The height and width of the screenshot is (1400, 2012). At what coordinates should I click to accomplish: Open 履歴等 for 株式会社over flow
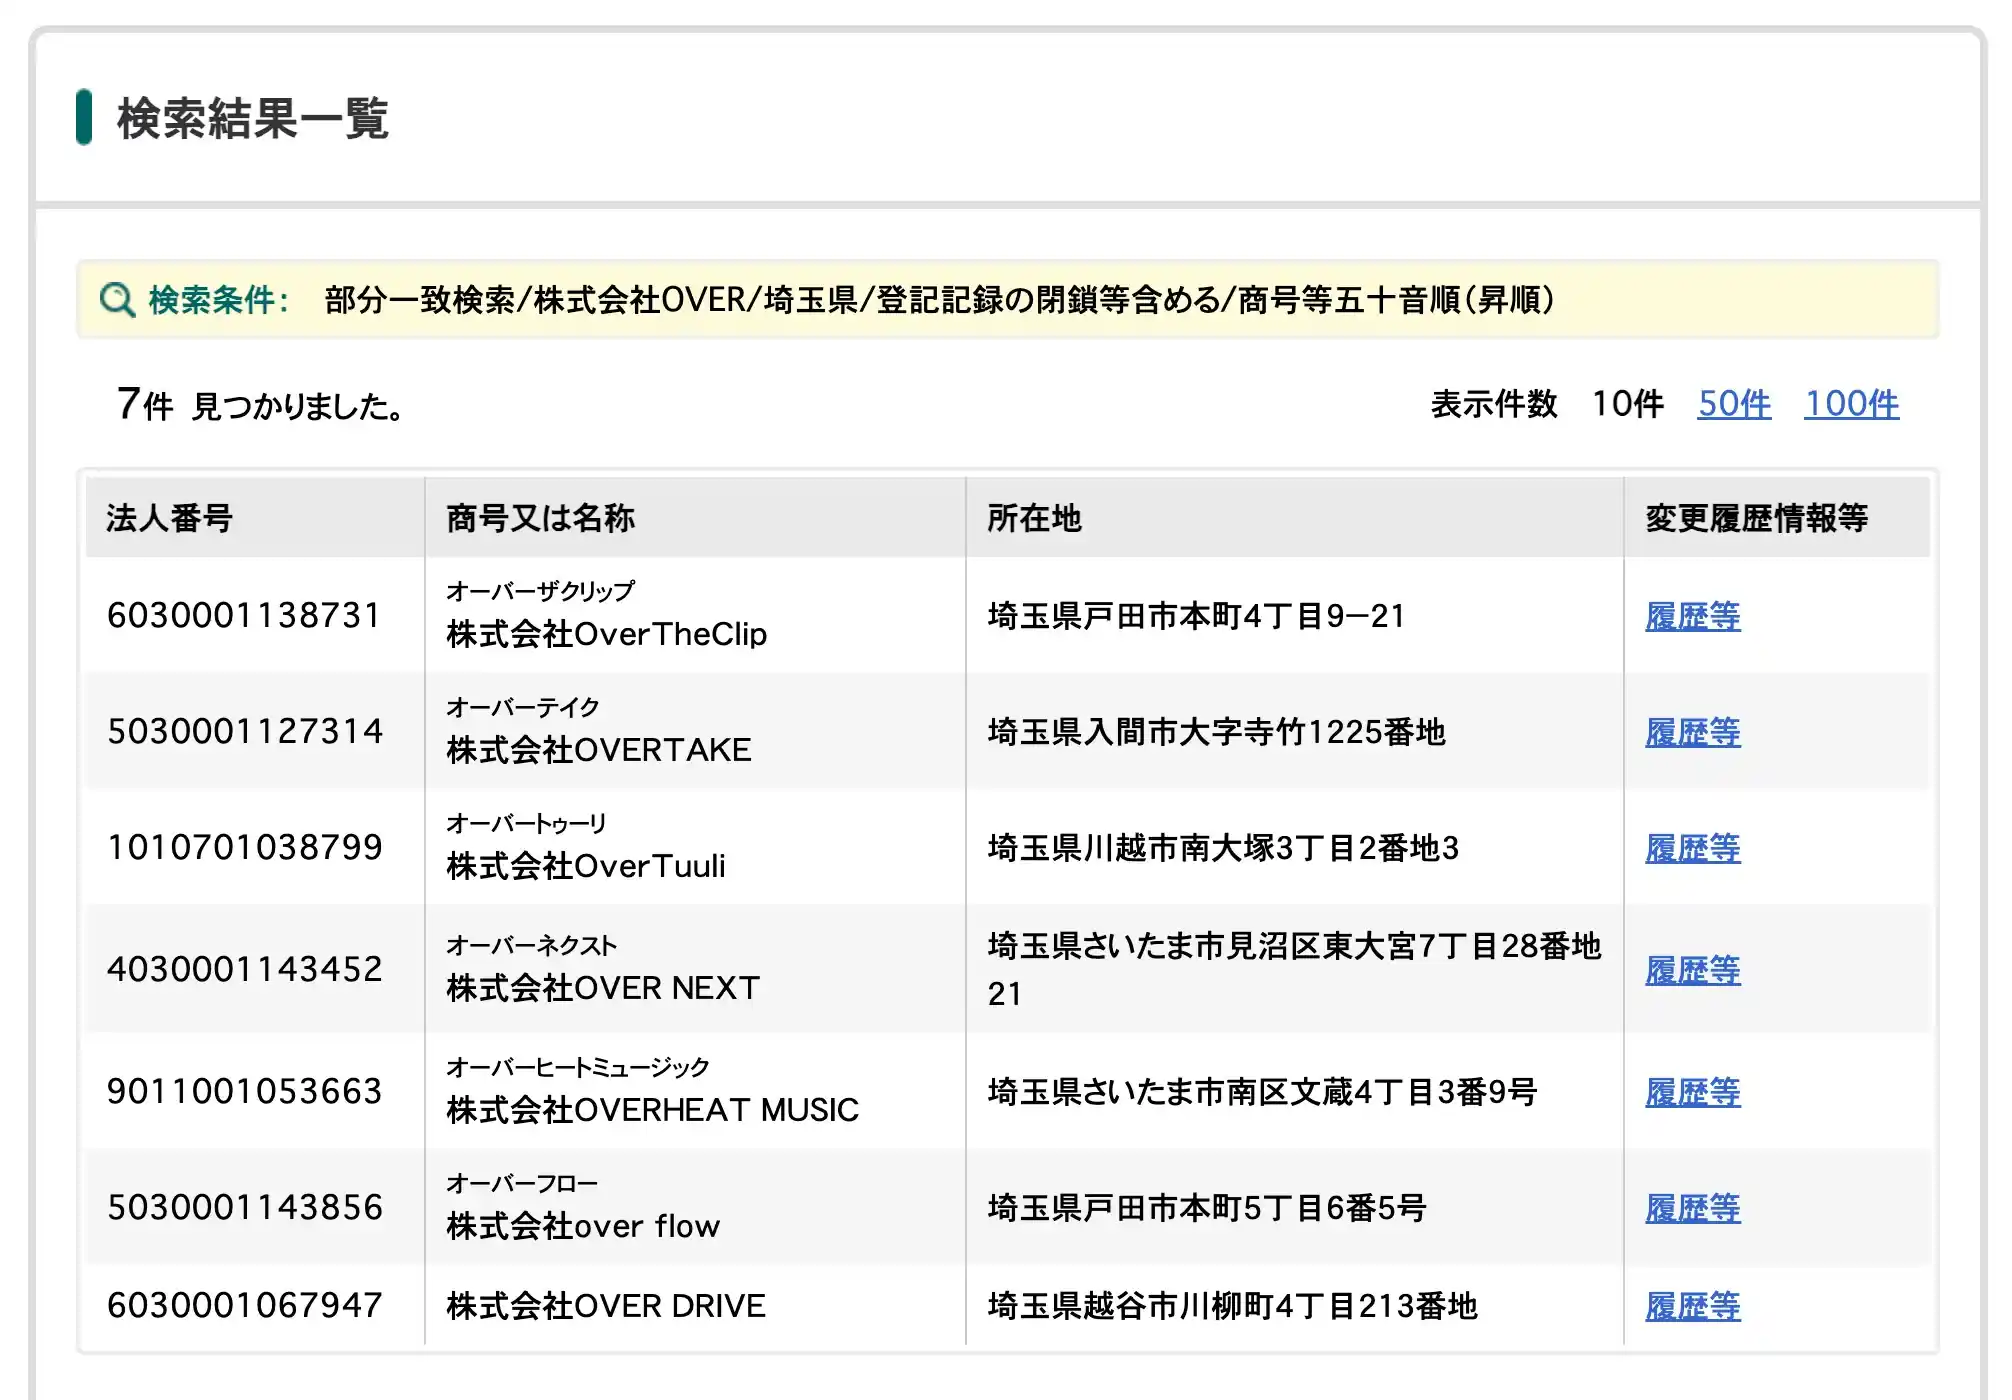1692,1208
